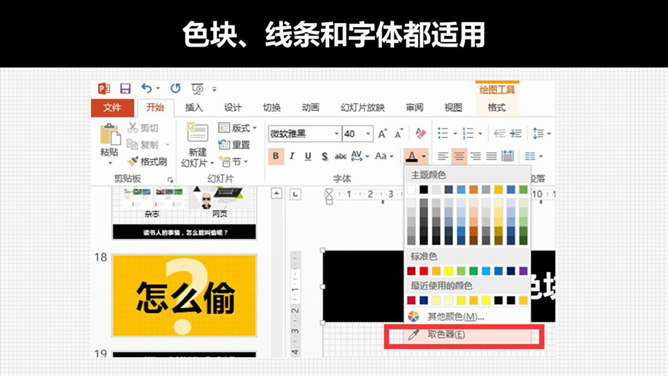Click the New Slide (新建幻灯片) icon
668x376 pixels.
click(x=197, y=132)
